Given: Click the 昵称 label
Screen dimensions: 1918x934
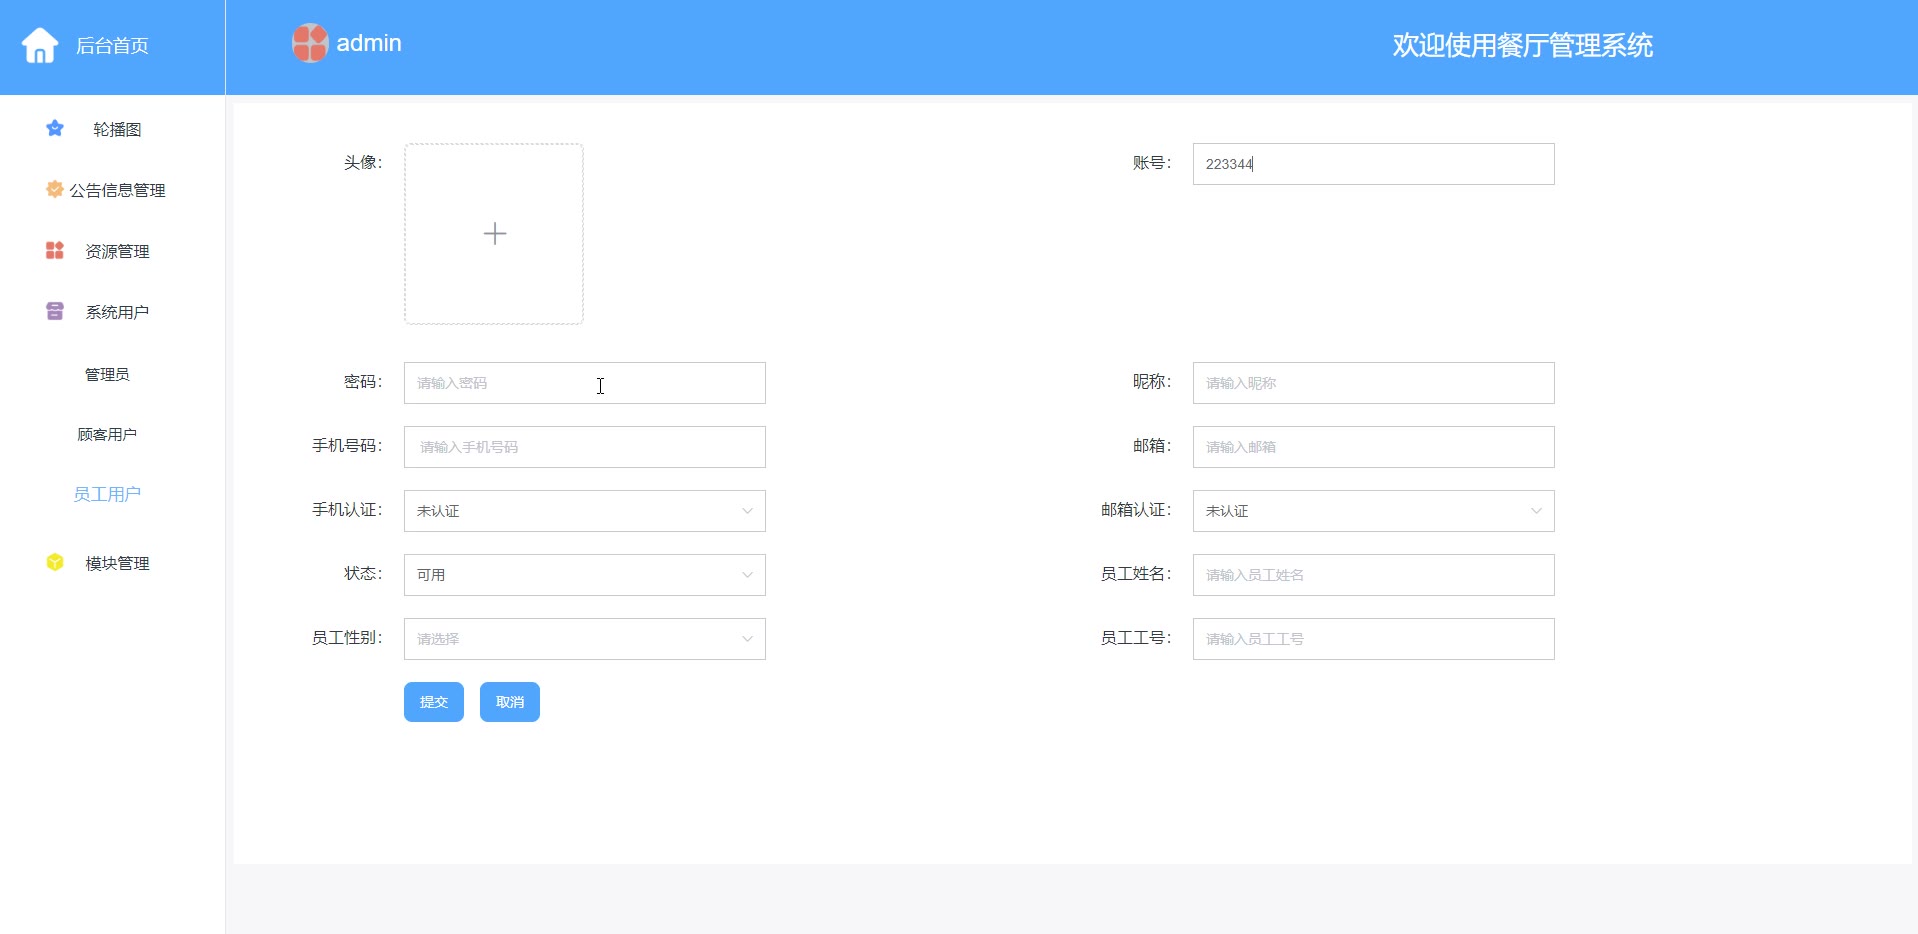Looking at the screenshot, I should click(1152, 382).
